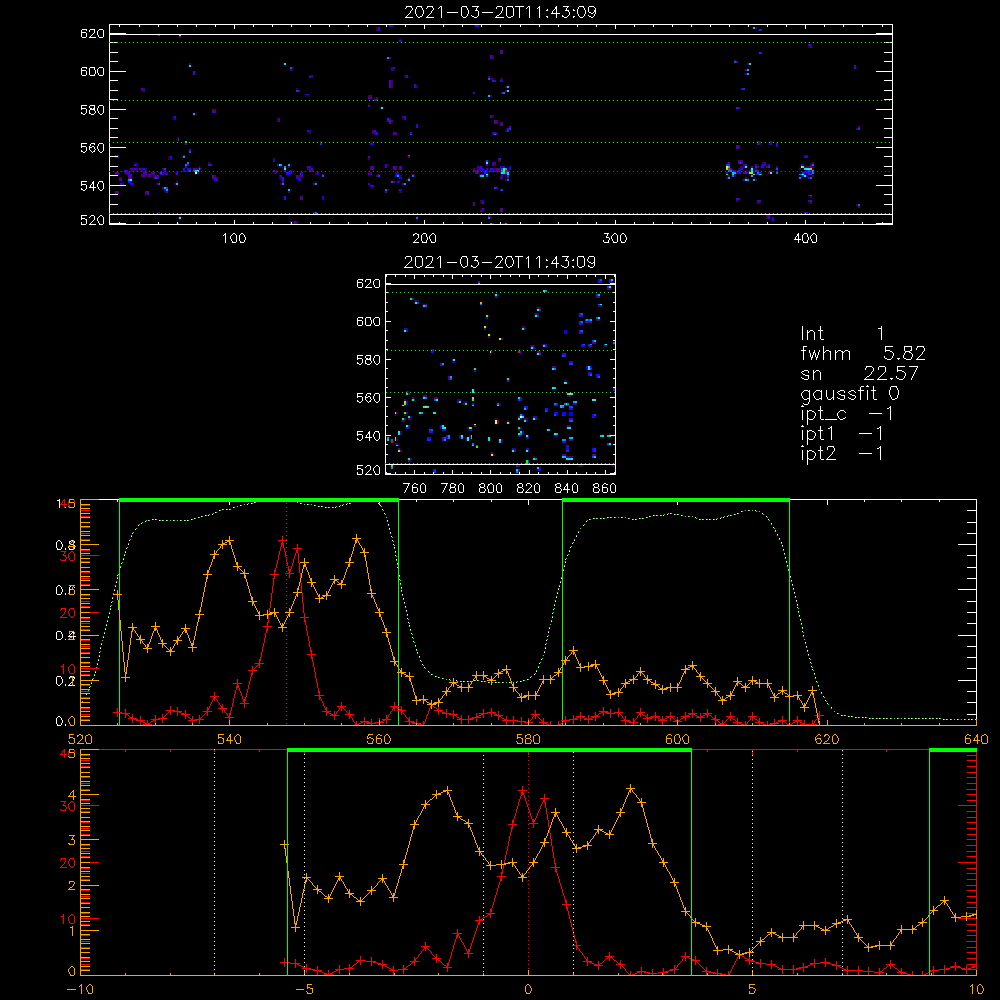Click x-axis tick 10 on bottom plot
Image resolution: width=1000 pixels, height=1000 pixels.
click(x=976, y=989)
